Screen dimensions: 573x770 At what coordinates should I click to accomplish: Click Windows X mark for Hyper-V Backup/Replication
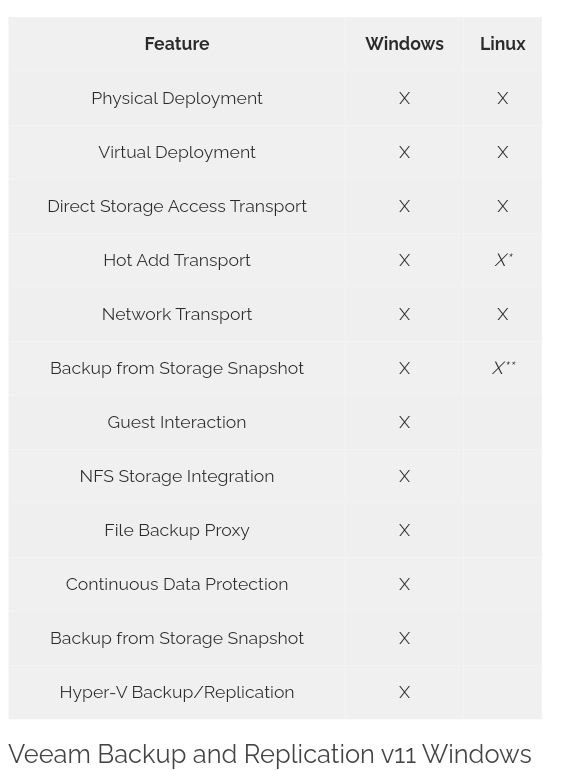[x=404, y=692]
